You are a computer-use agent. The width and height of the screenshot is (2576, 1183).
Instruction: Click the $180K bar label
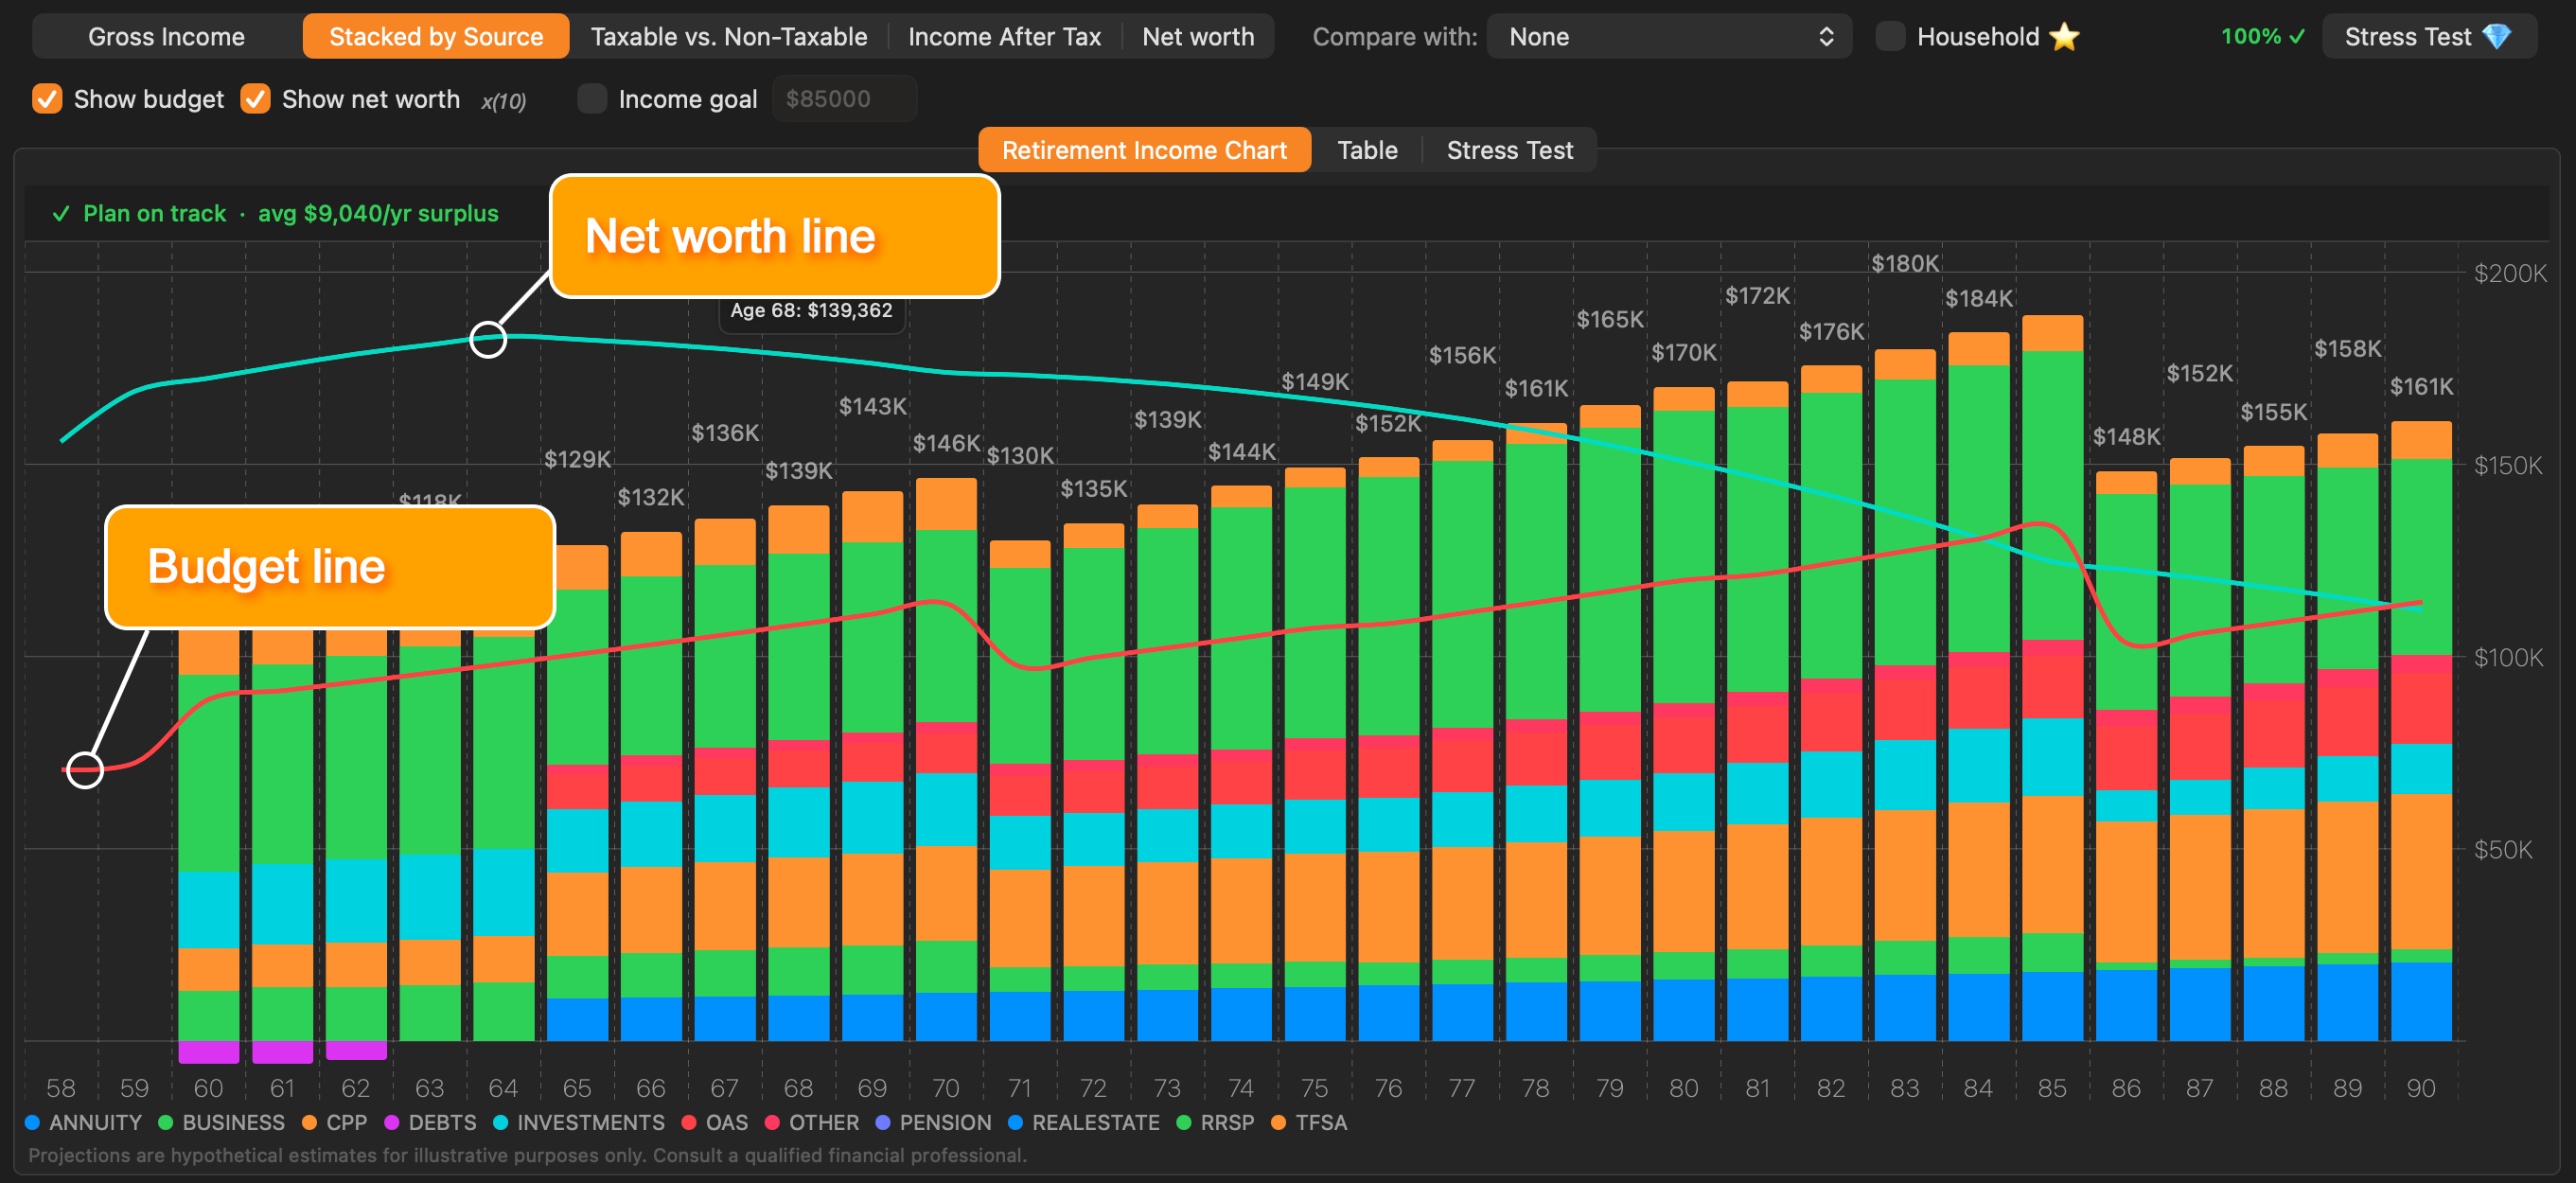[1904, 264]
